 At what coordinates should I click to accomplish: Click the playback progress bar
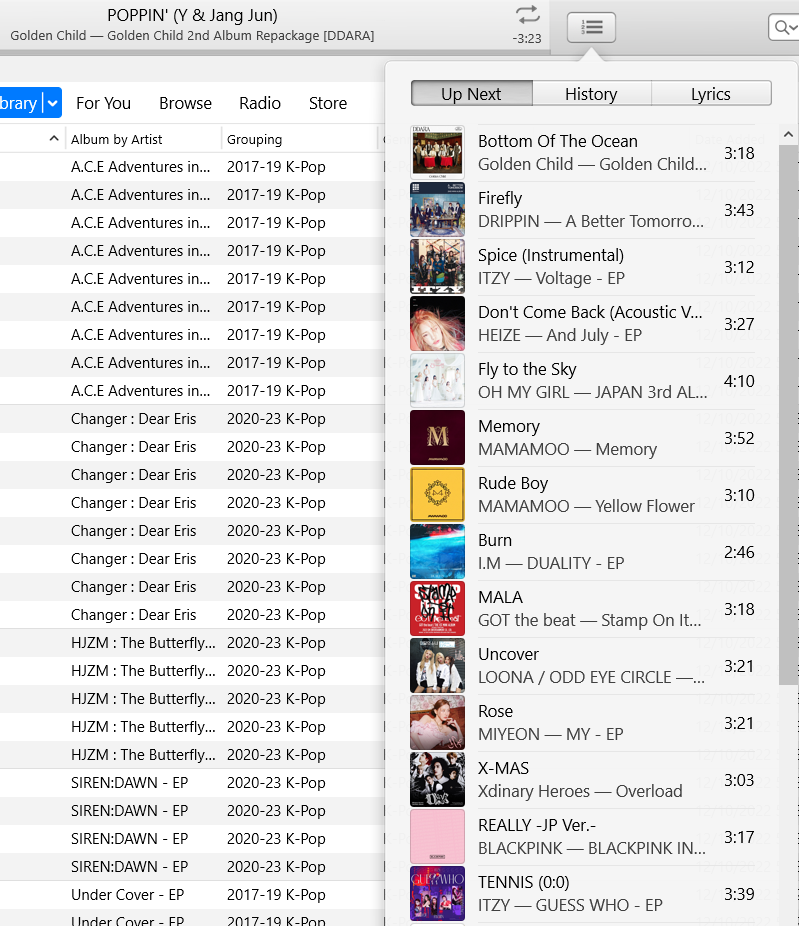275,53
